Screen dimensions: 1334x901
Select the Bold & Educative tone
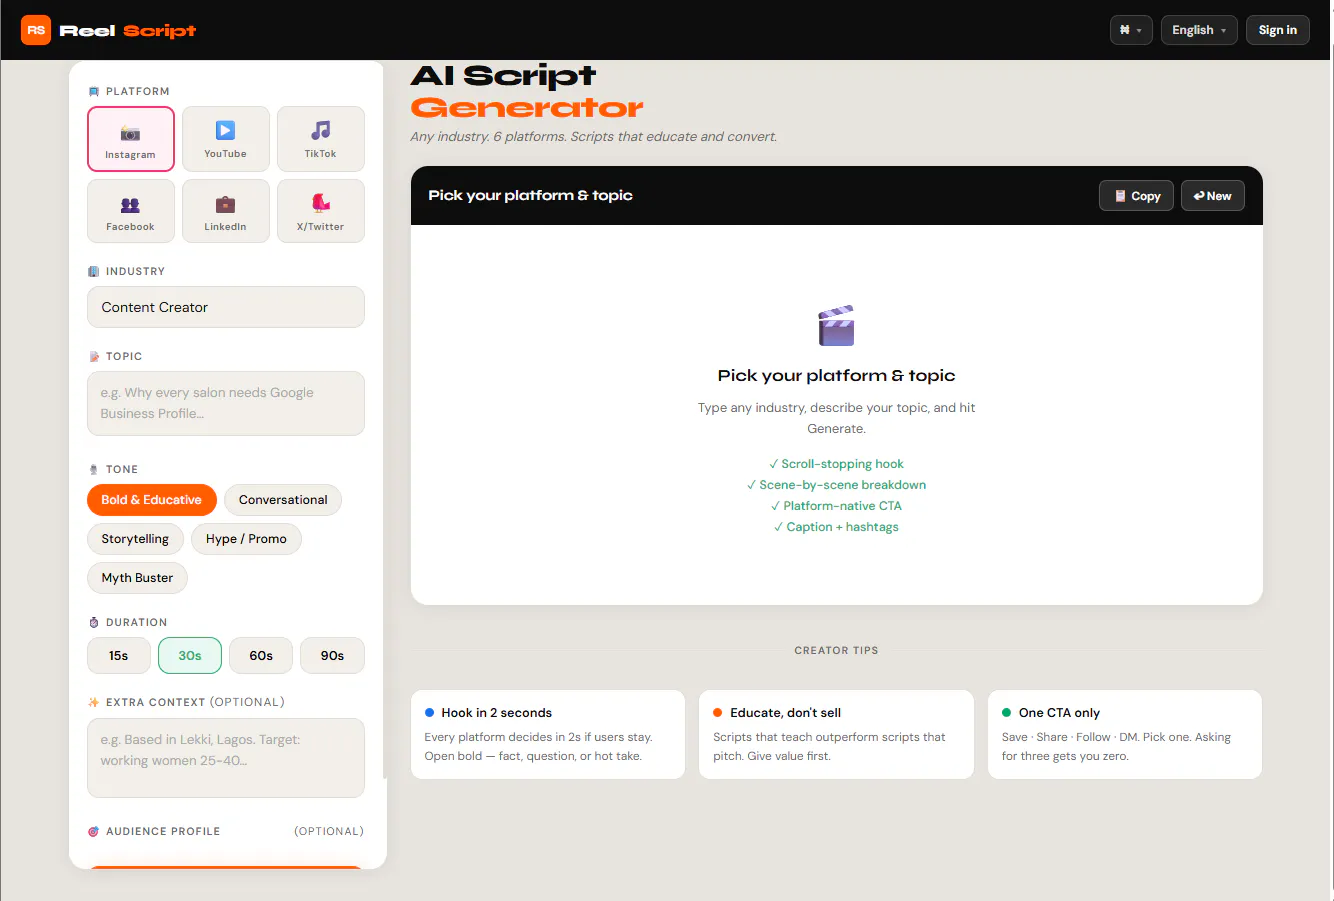click(x=152, y=500)
